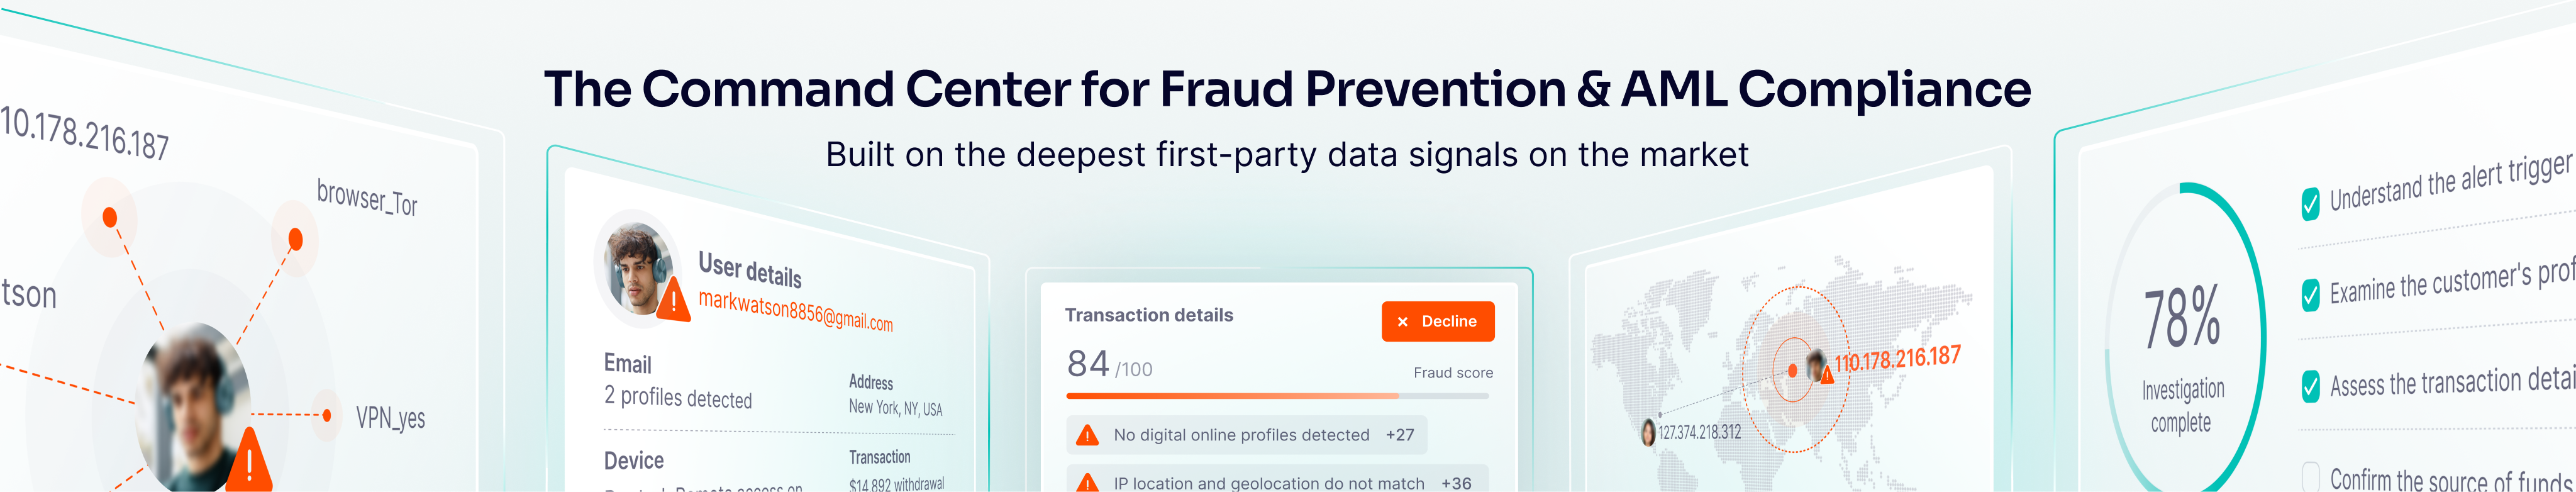
Task: Click the User details profile photo
Action: [636, 268]
